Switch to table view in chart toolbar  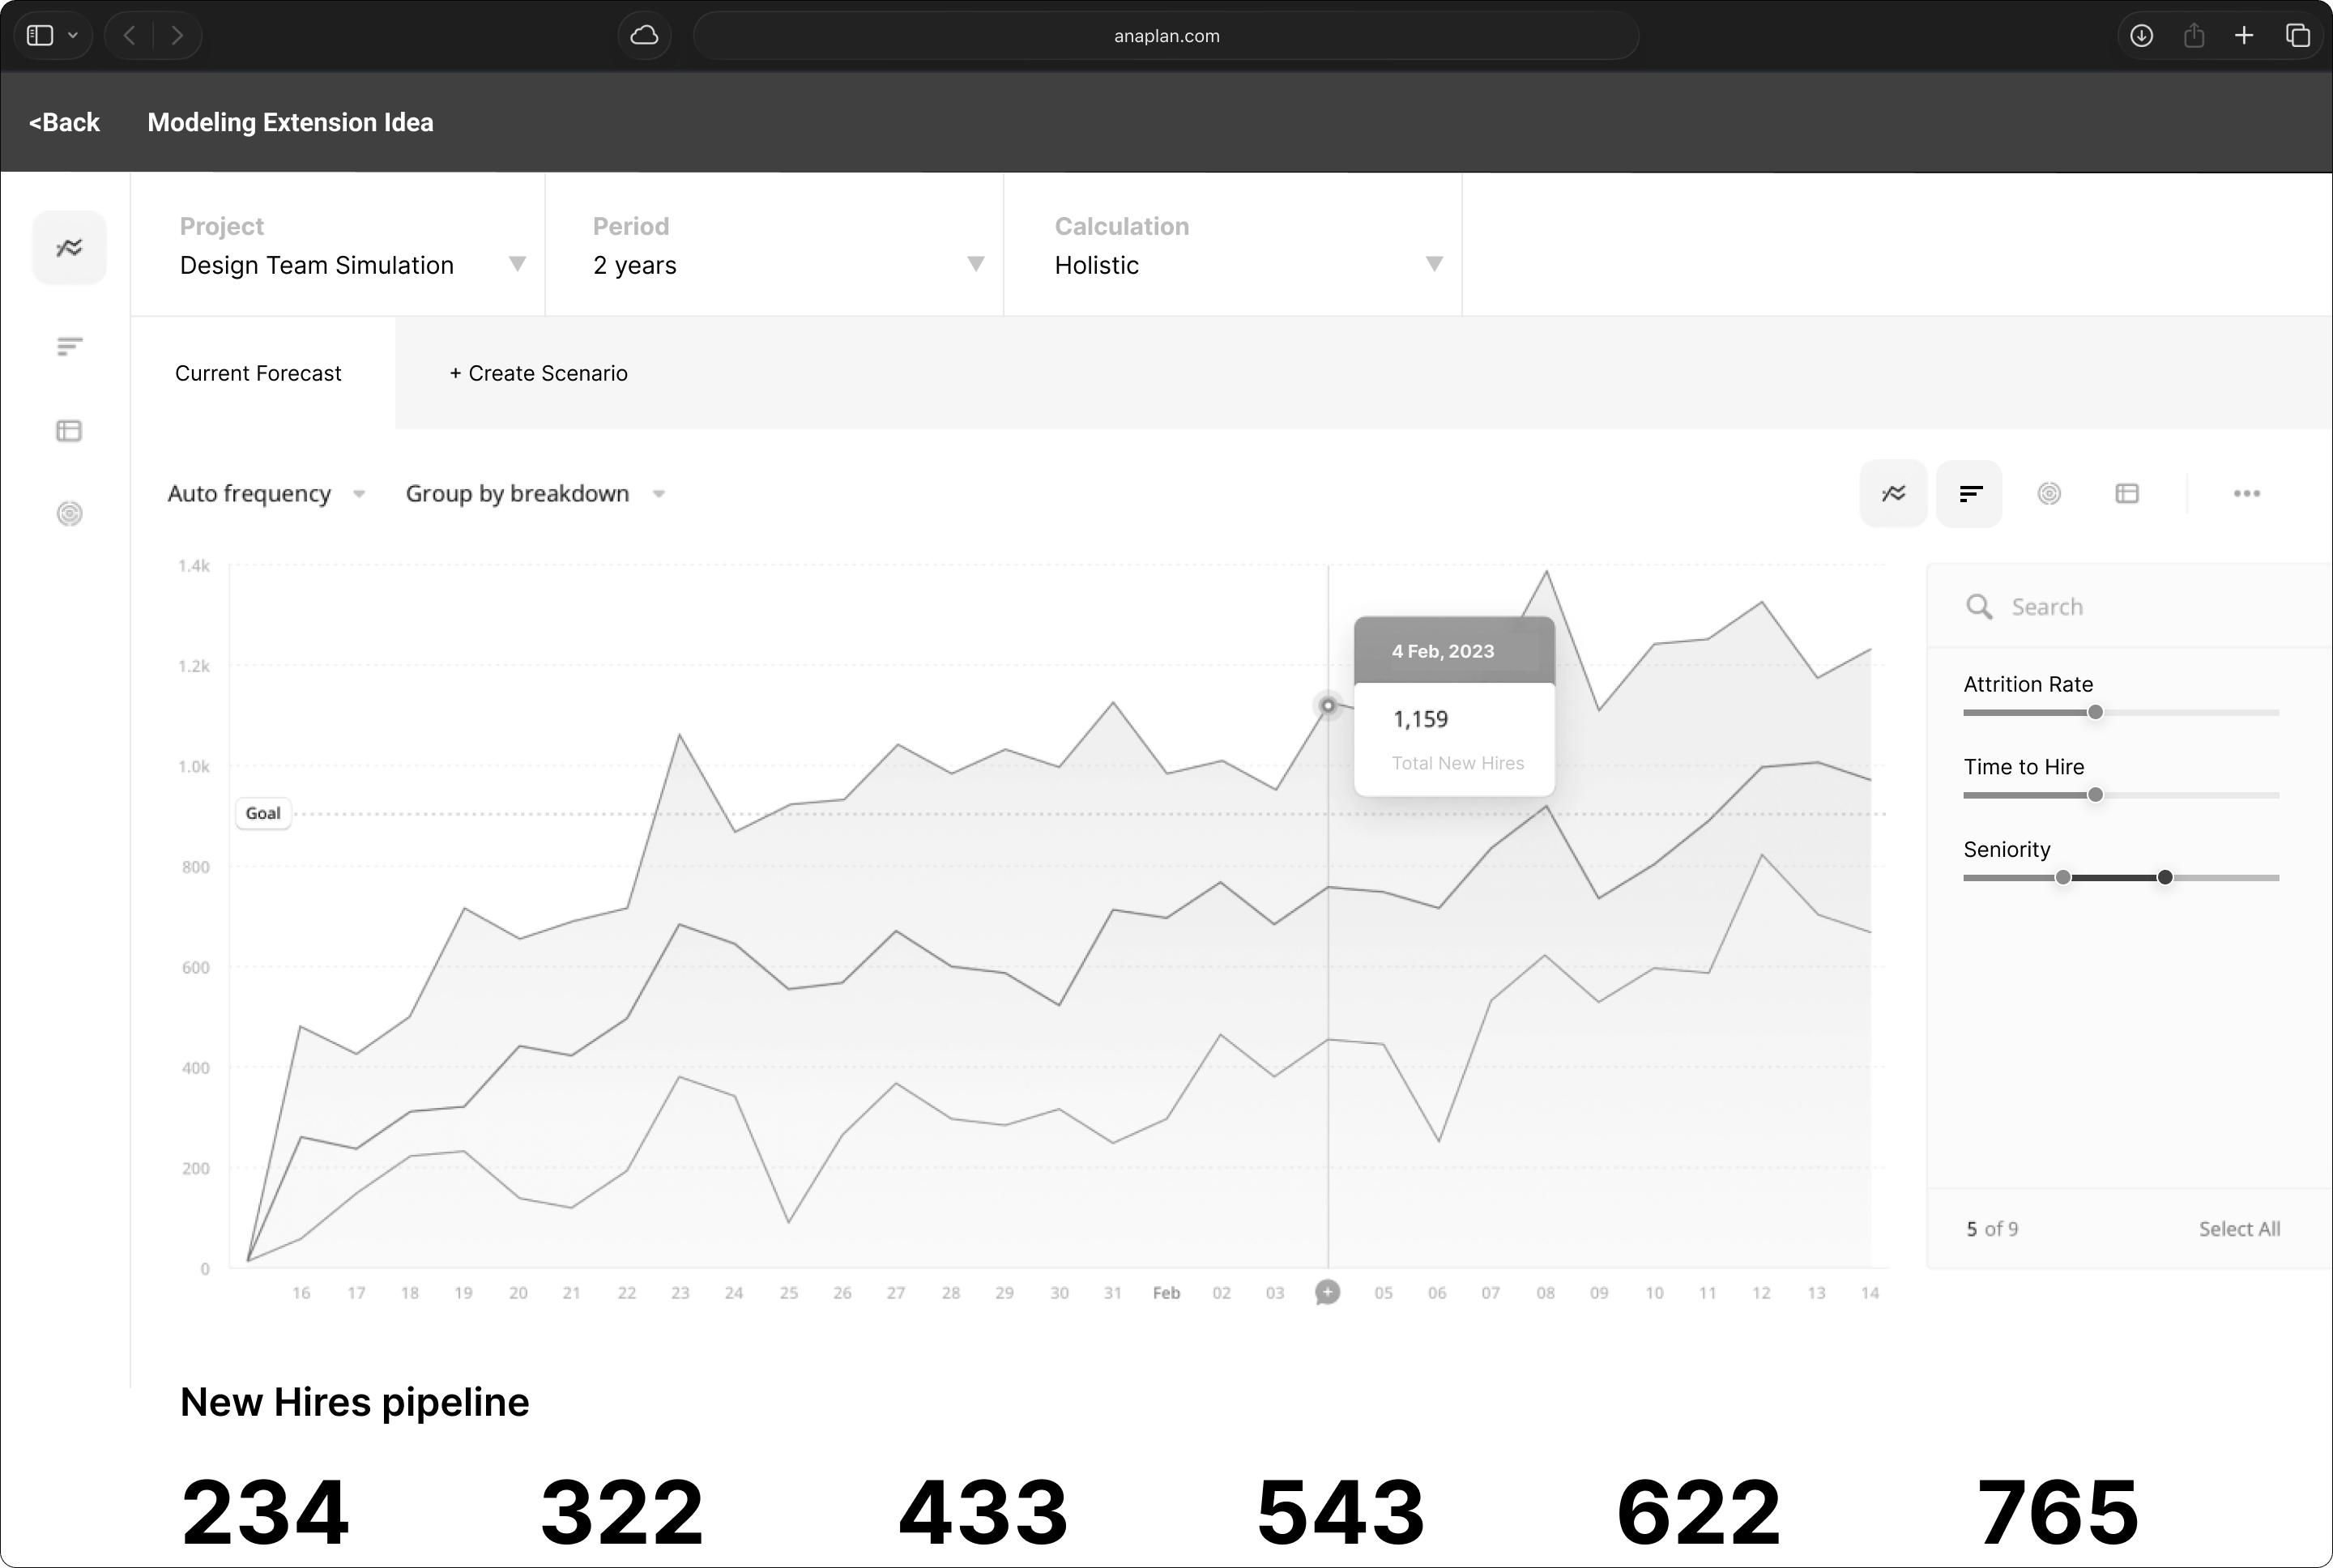[2127, 493]
